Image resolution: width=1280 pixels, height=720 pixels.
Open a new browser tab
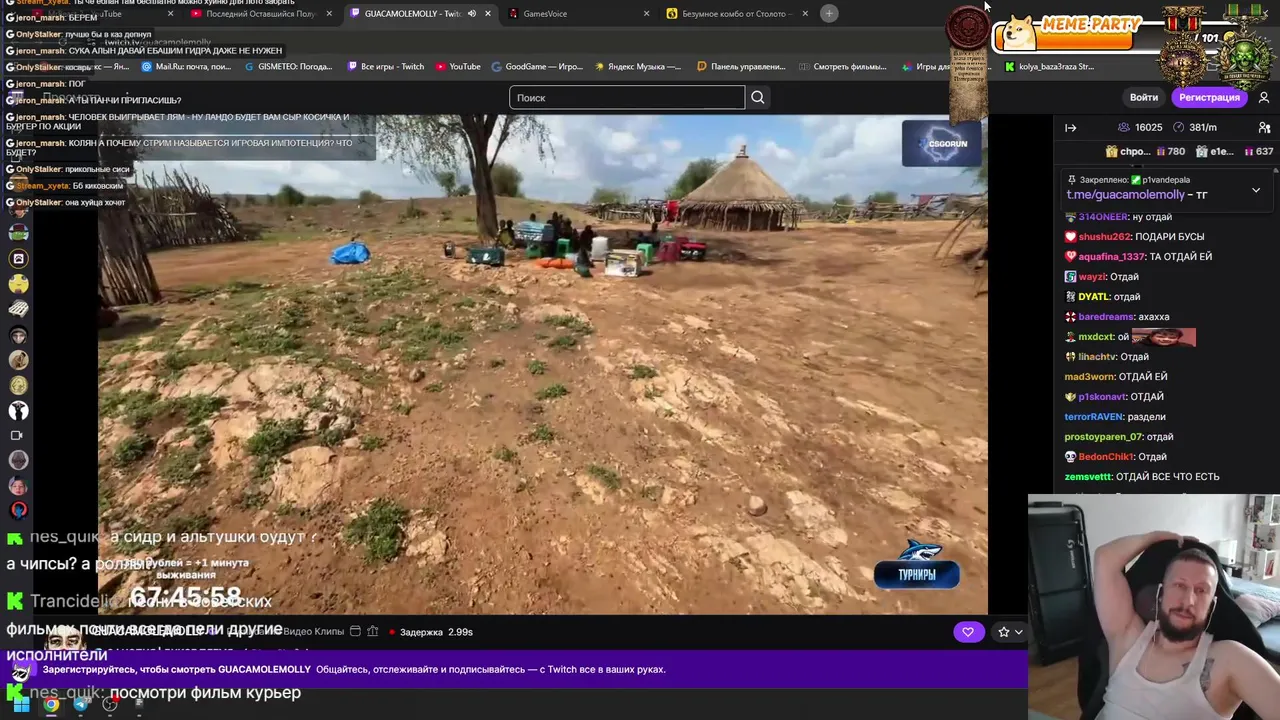828,13
